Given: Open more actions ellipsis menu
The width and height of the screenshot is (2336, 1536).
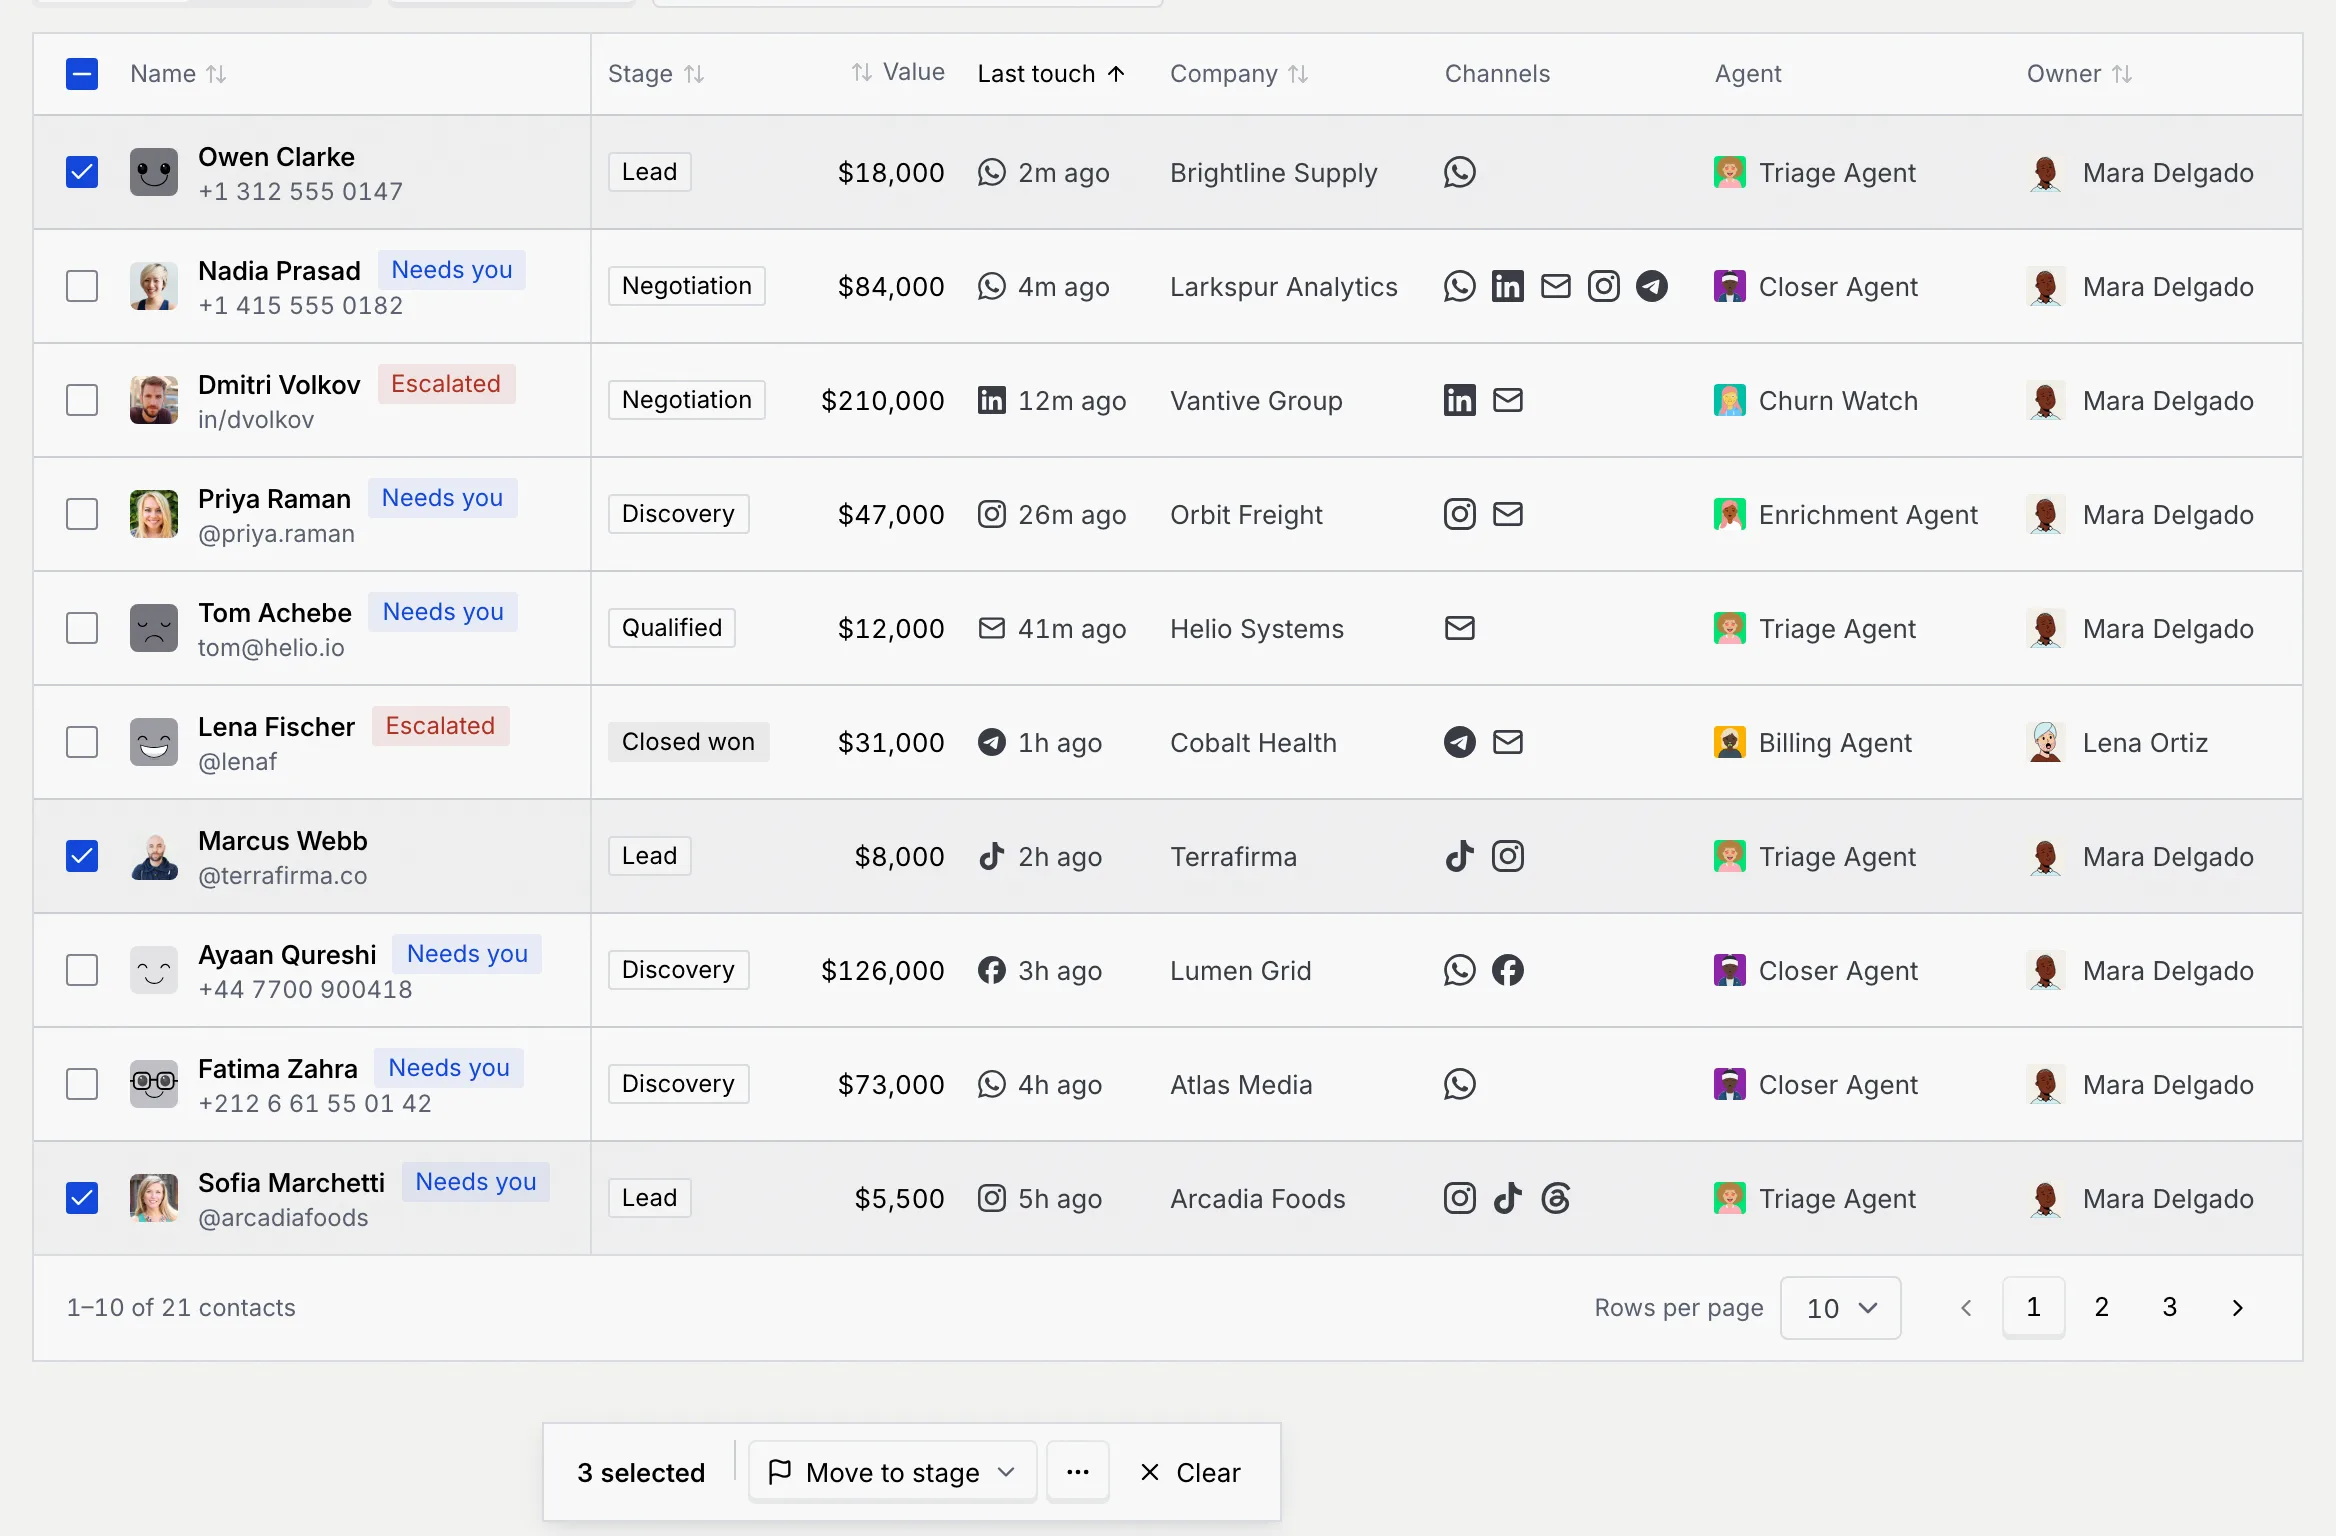Looking at the screenshot, I should tap(1077, 1472).
